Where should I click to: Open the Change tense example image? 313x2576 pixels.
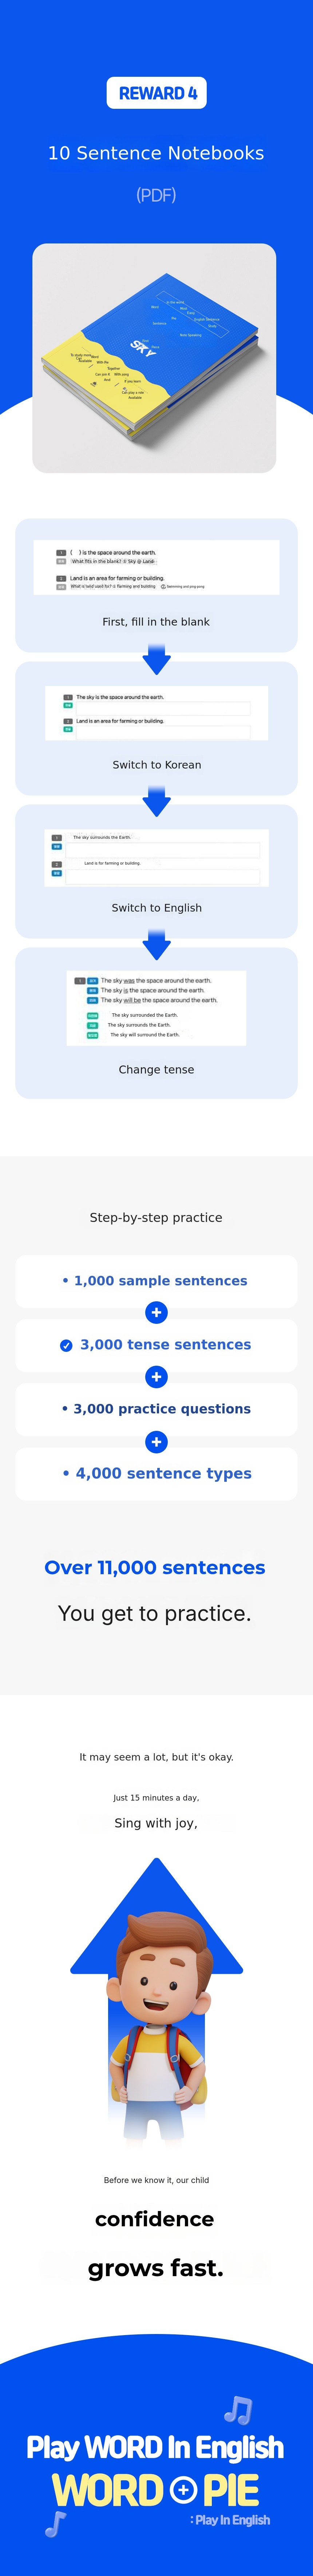click(157, 1008)
